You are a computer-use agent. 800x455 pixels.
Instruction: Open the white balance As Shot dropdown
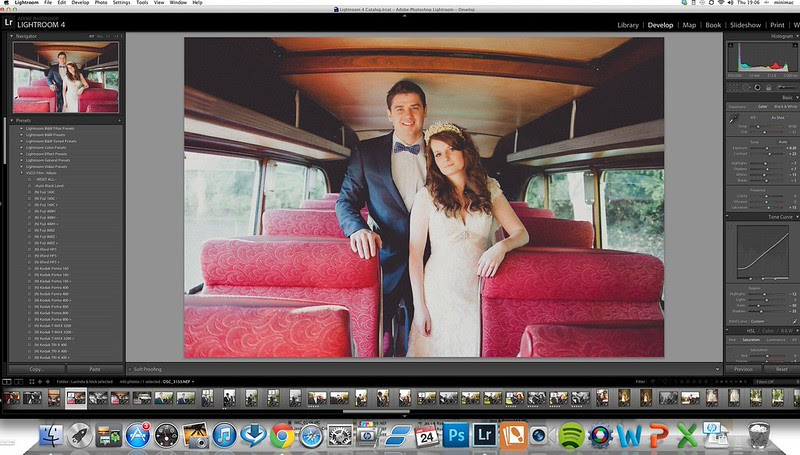click(780, 117)
